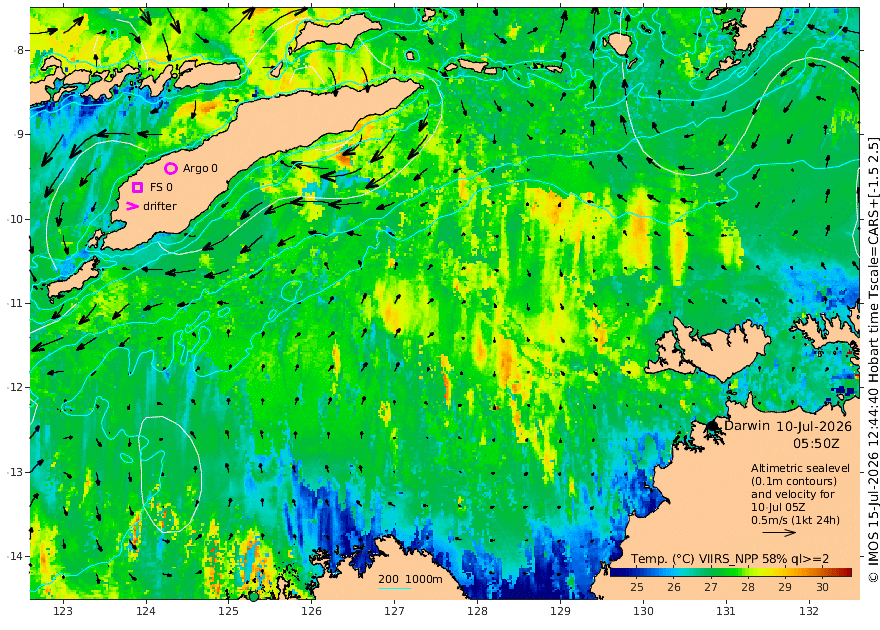Select the 'Argo 0' legend label
880x630 pixels.
click(x=200, y=168)
